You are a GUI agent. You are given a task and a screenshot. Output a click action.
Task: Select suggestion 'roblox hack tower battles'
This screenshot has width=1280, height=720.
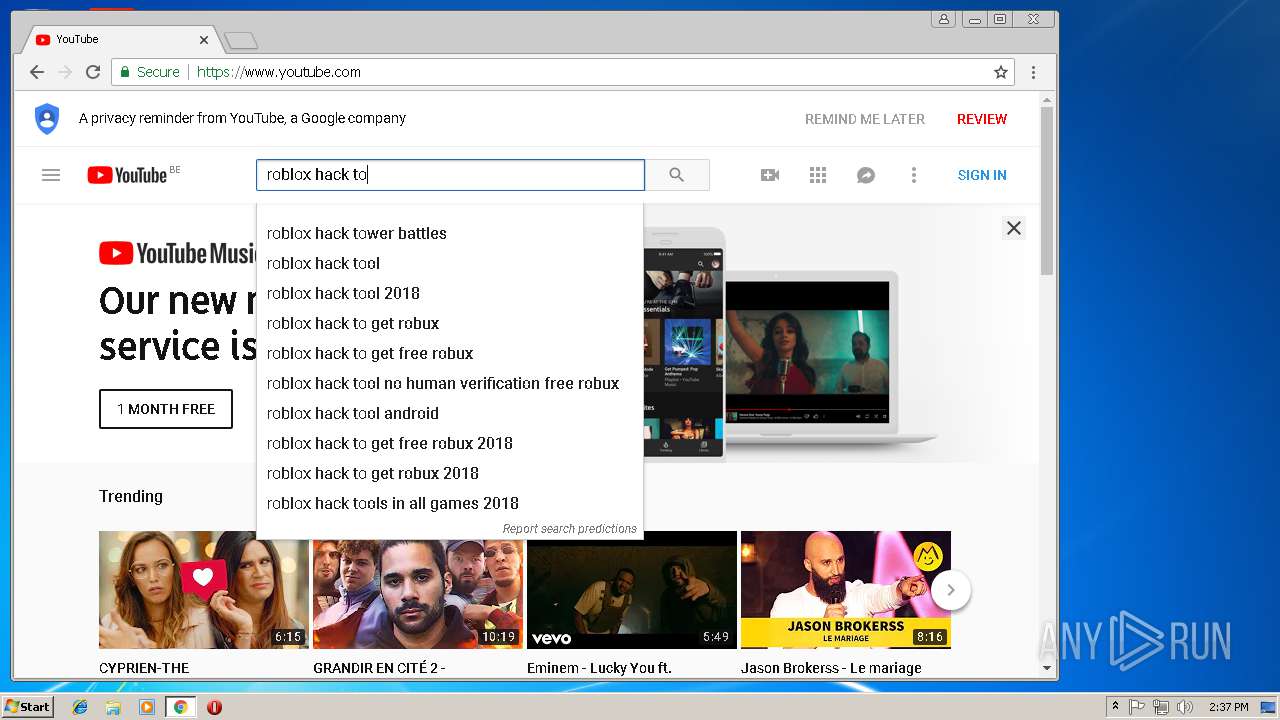[450, 233]
